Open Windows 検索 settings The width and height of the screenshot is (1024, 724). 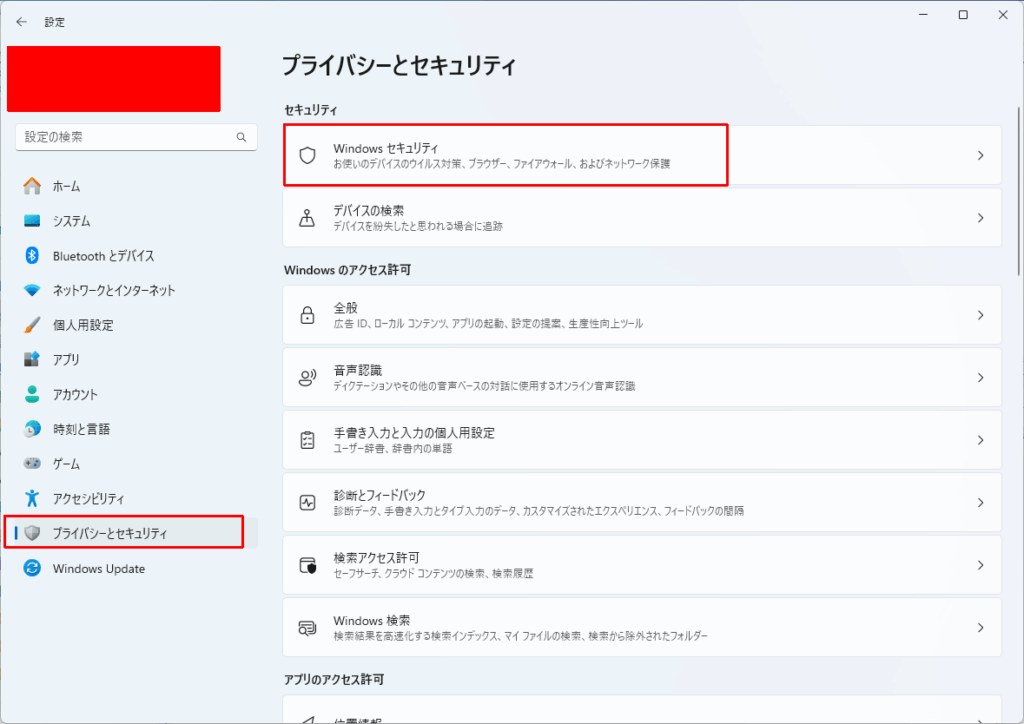(642, 628)
